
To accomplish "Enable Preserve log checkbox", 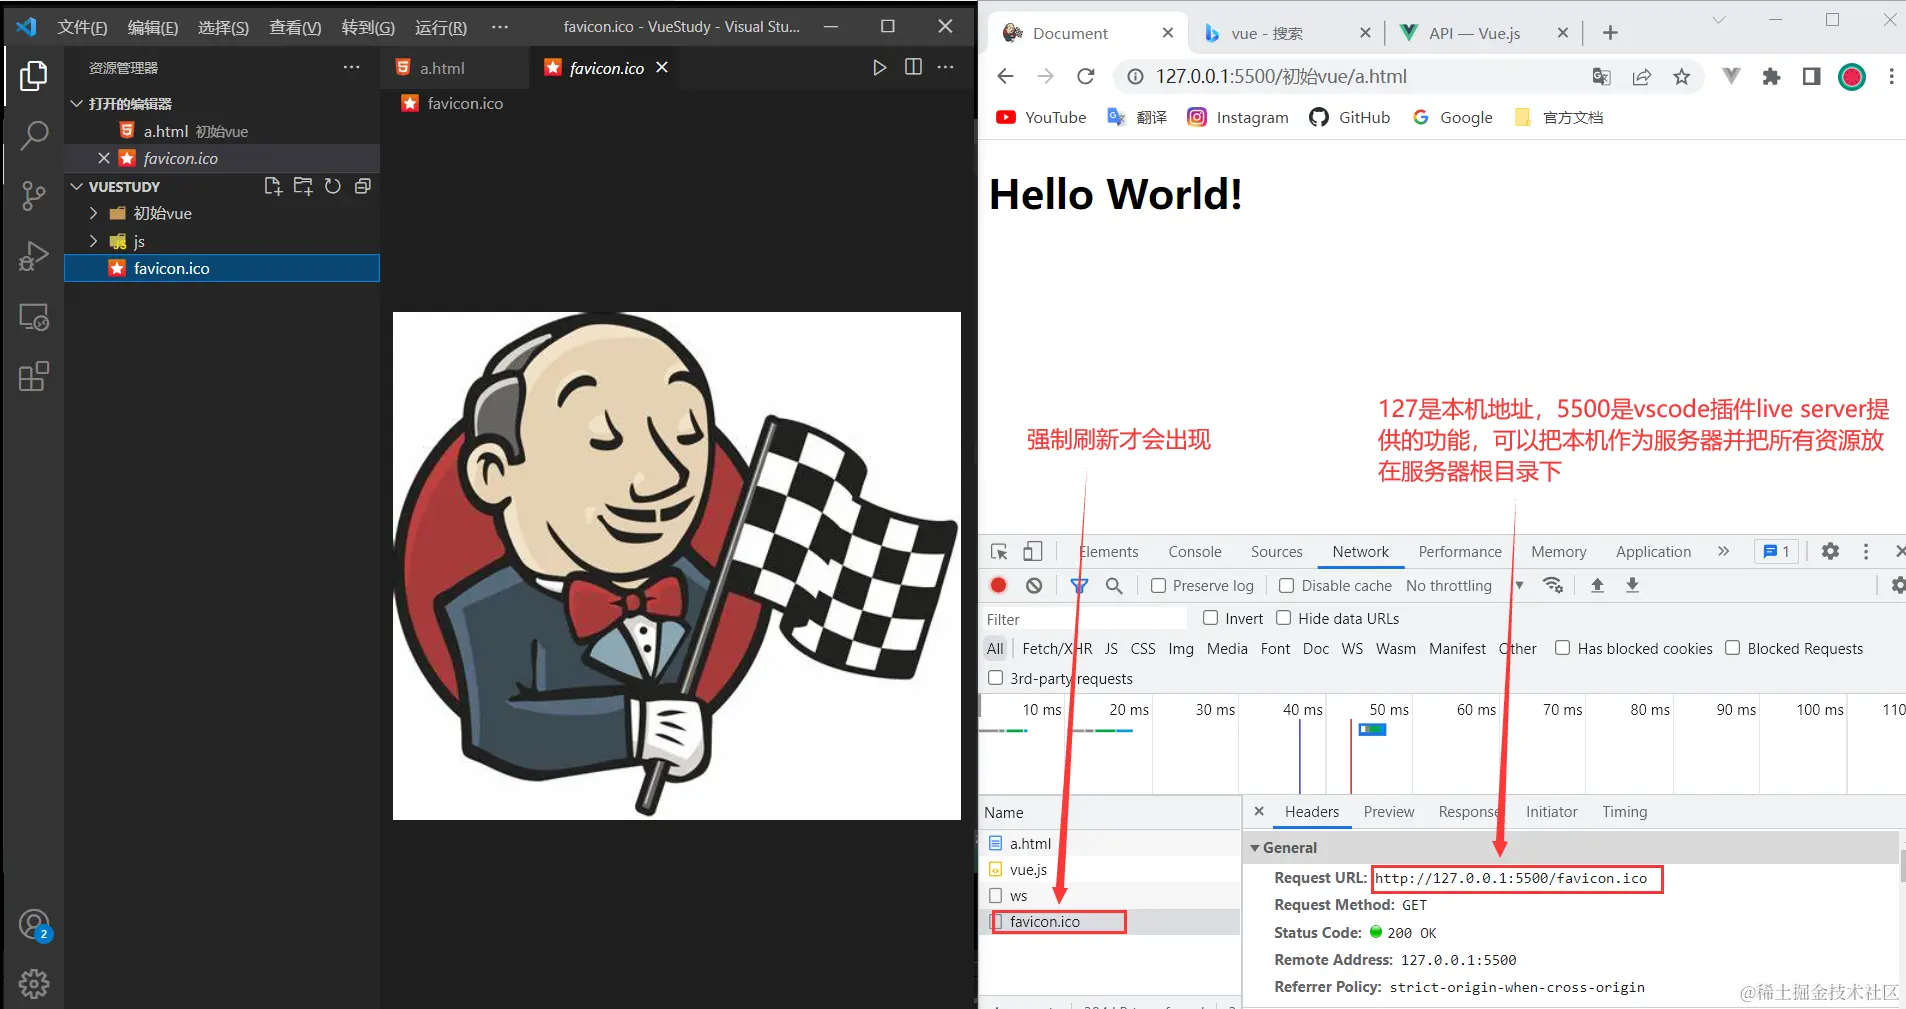I will (1158, 586).
